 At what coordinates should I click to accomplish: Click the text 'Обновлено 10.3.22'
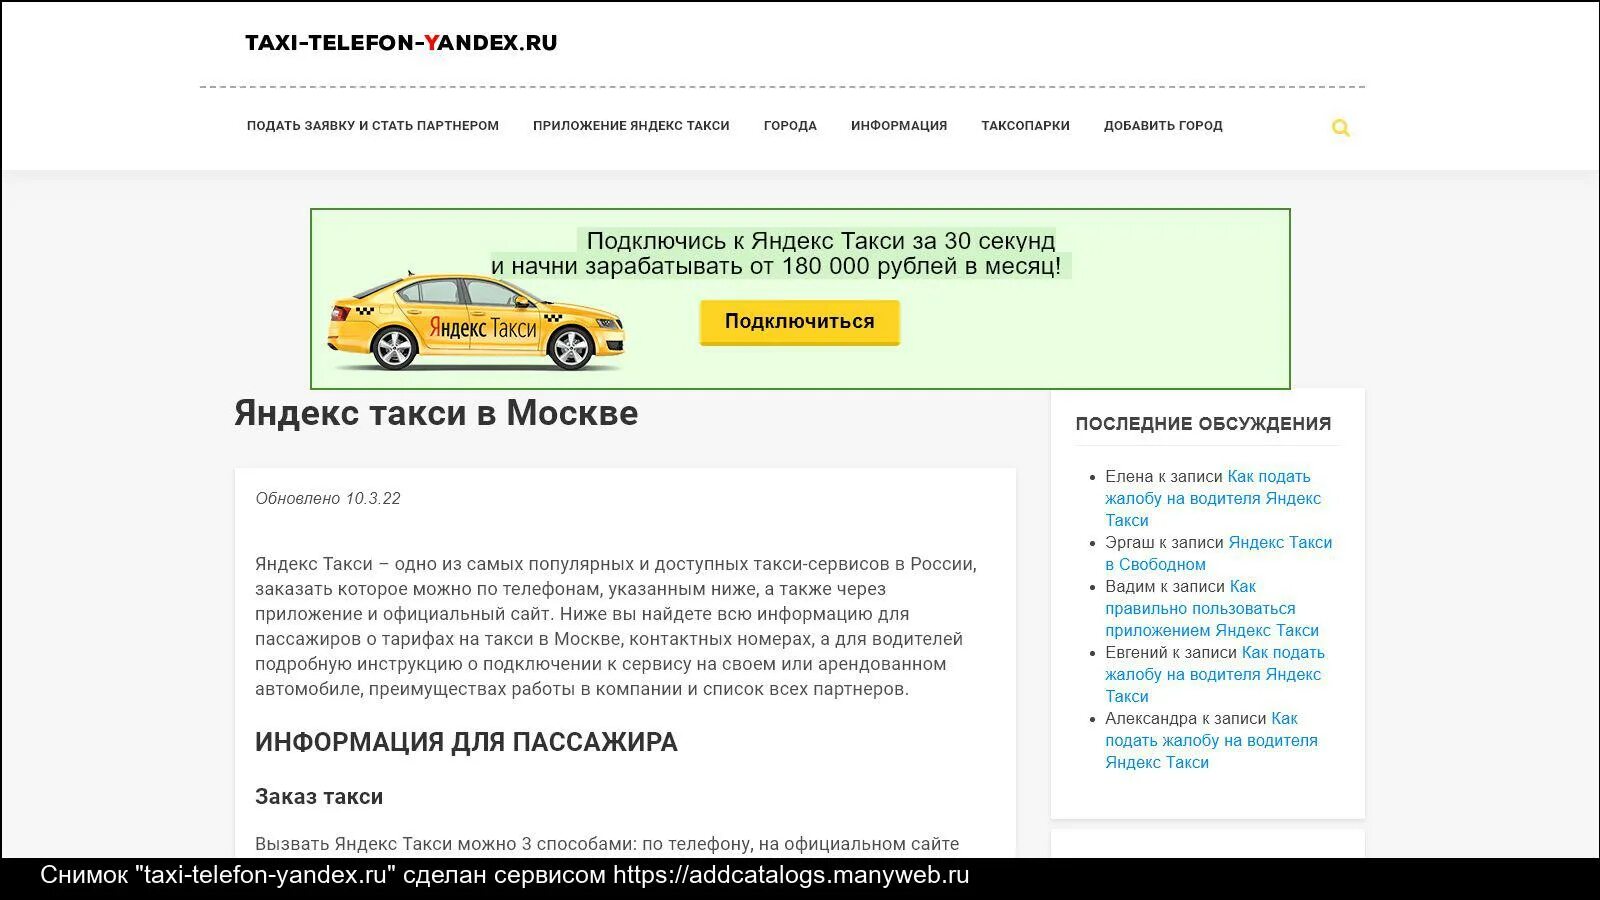click(x=328, y=498)
